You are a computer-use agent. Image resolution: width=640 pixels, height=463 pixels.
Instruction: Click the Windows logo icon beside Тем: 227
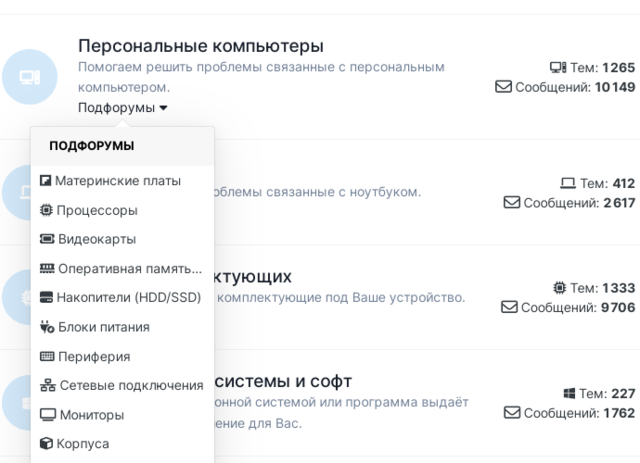click(x=569, y=393)
